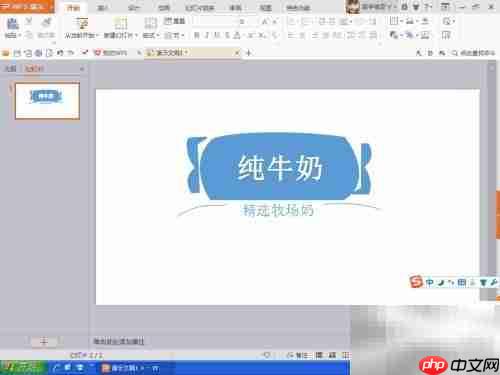Click the undo arrow icon
This screenshot has height=375, width=500.
60,53
